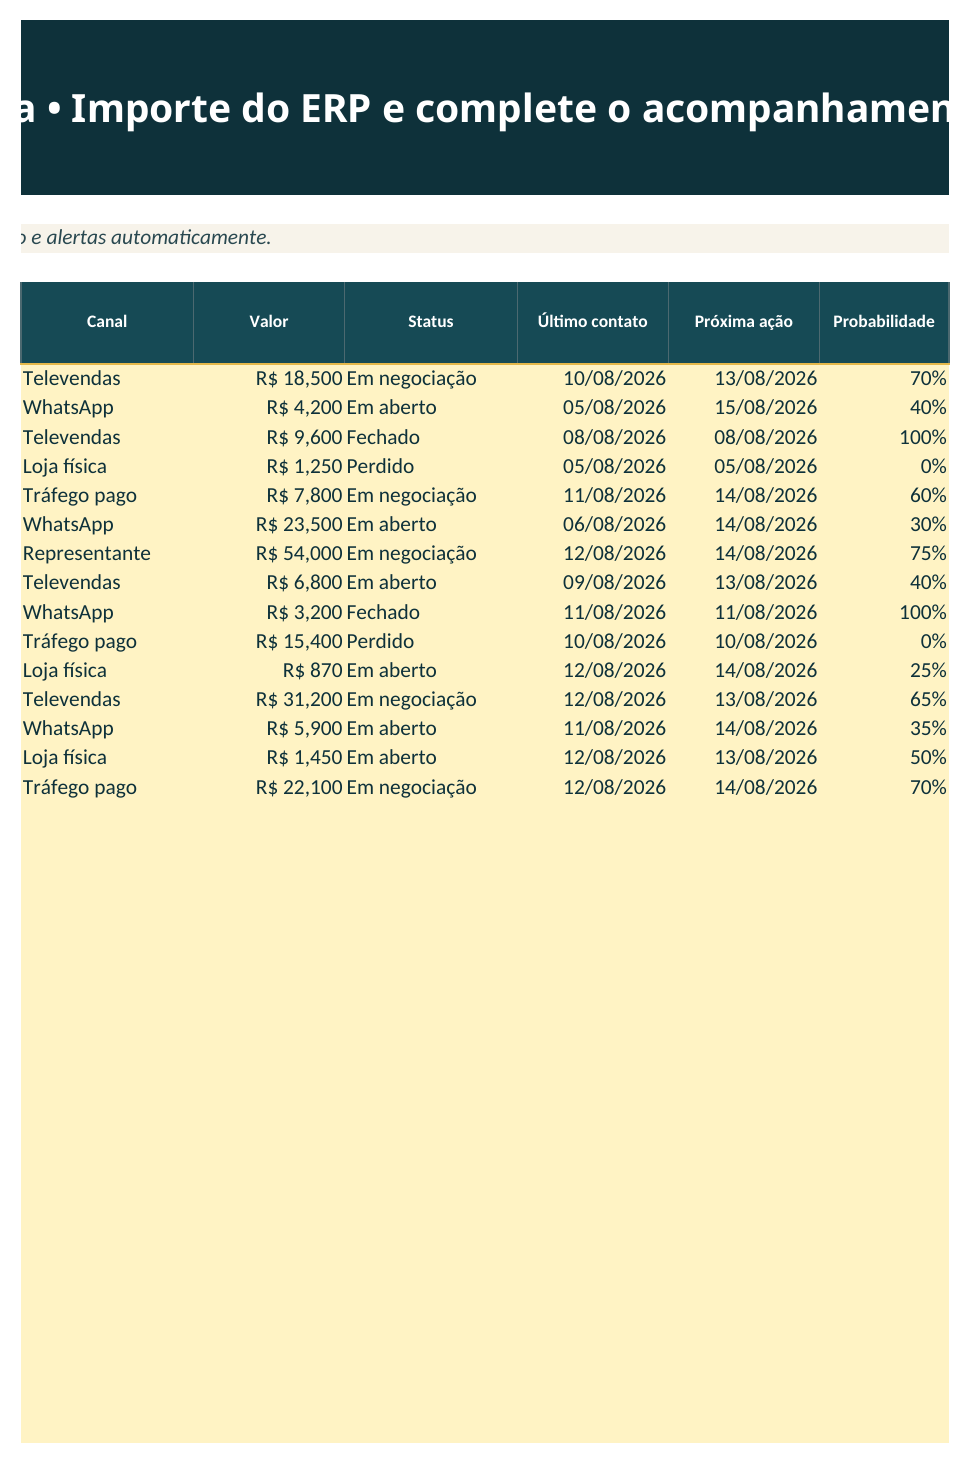Viewport: 970px width, 1463px height.
Task: Select the Probabilidade column header
Action: point(884,322)
